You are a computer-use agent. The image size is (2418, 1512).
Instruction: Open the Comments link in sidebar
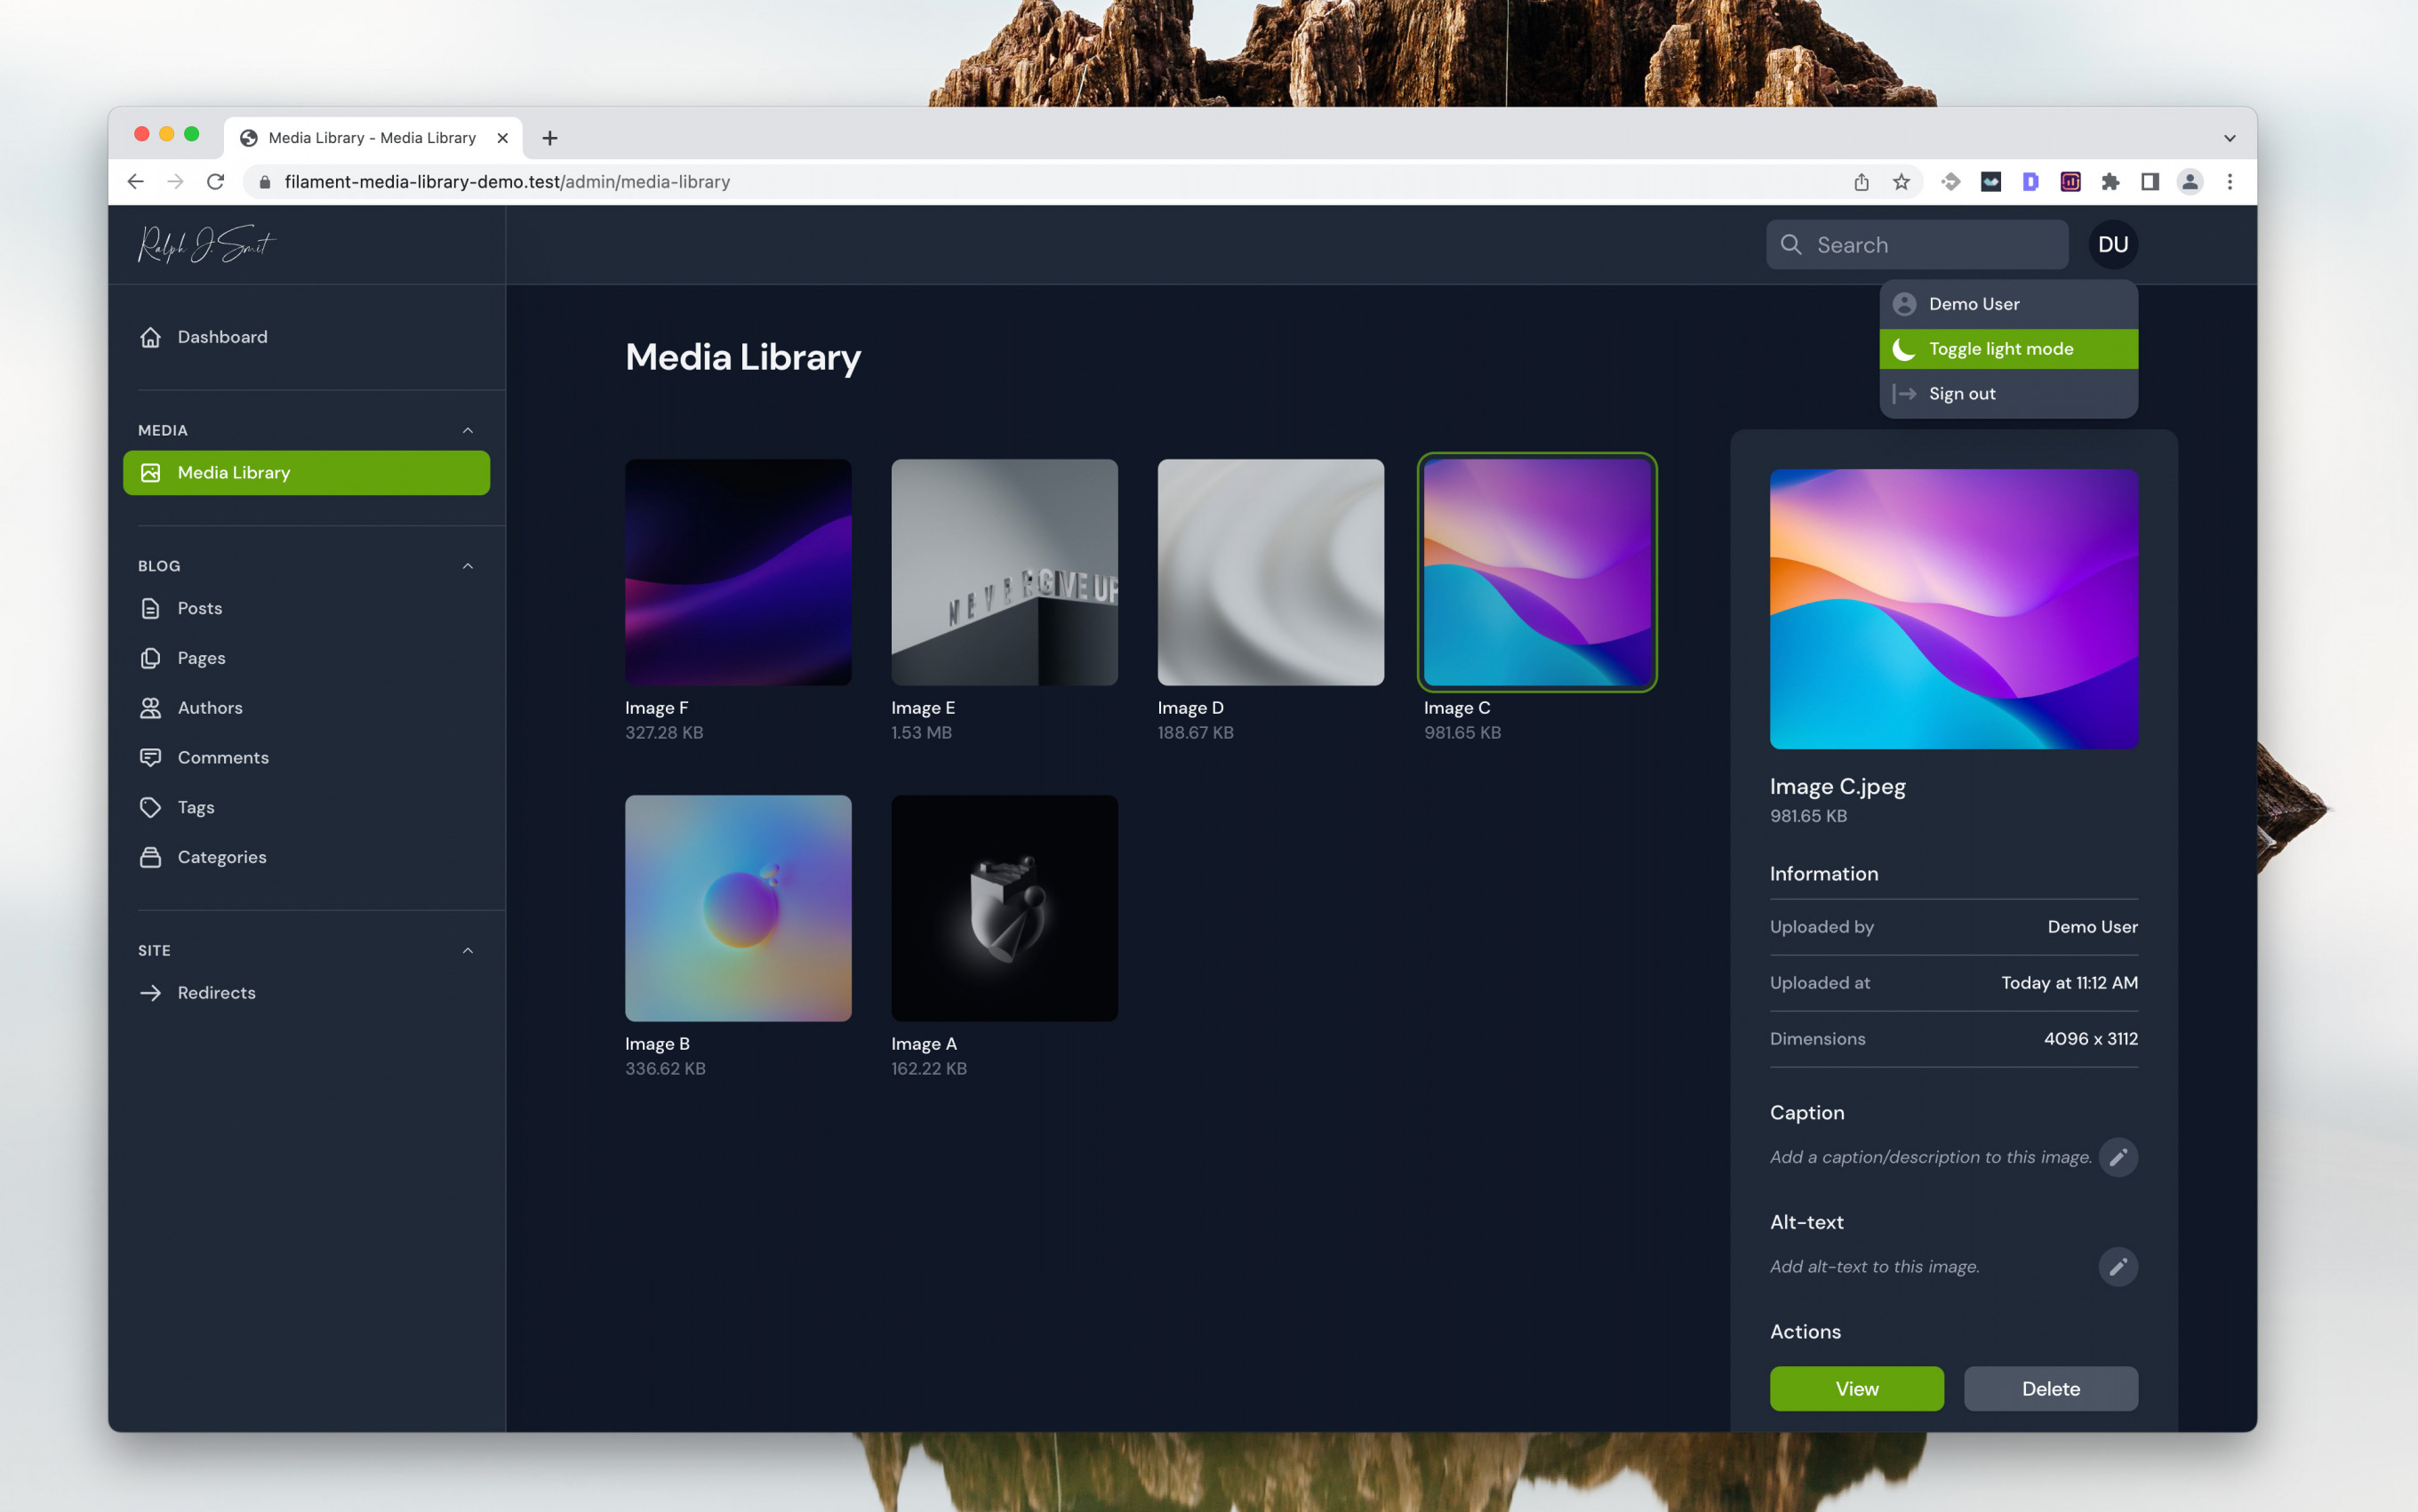point(306,757)
